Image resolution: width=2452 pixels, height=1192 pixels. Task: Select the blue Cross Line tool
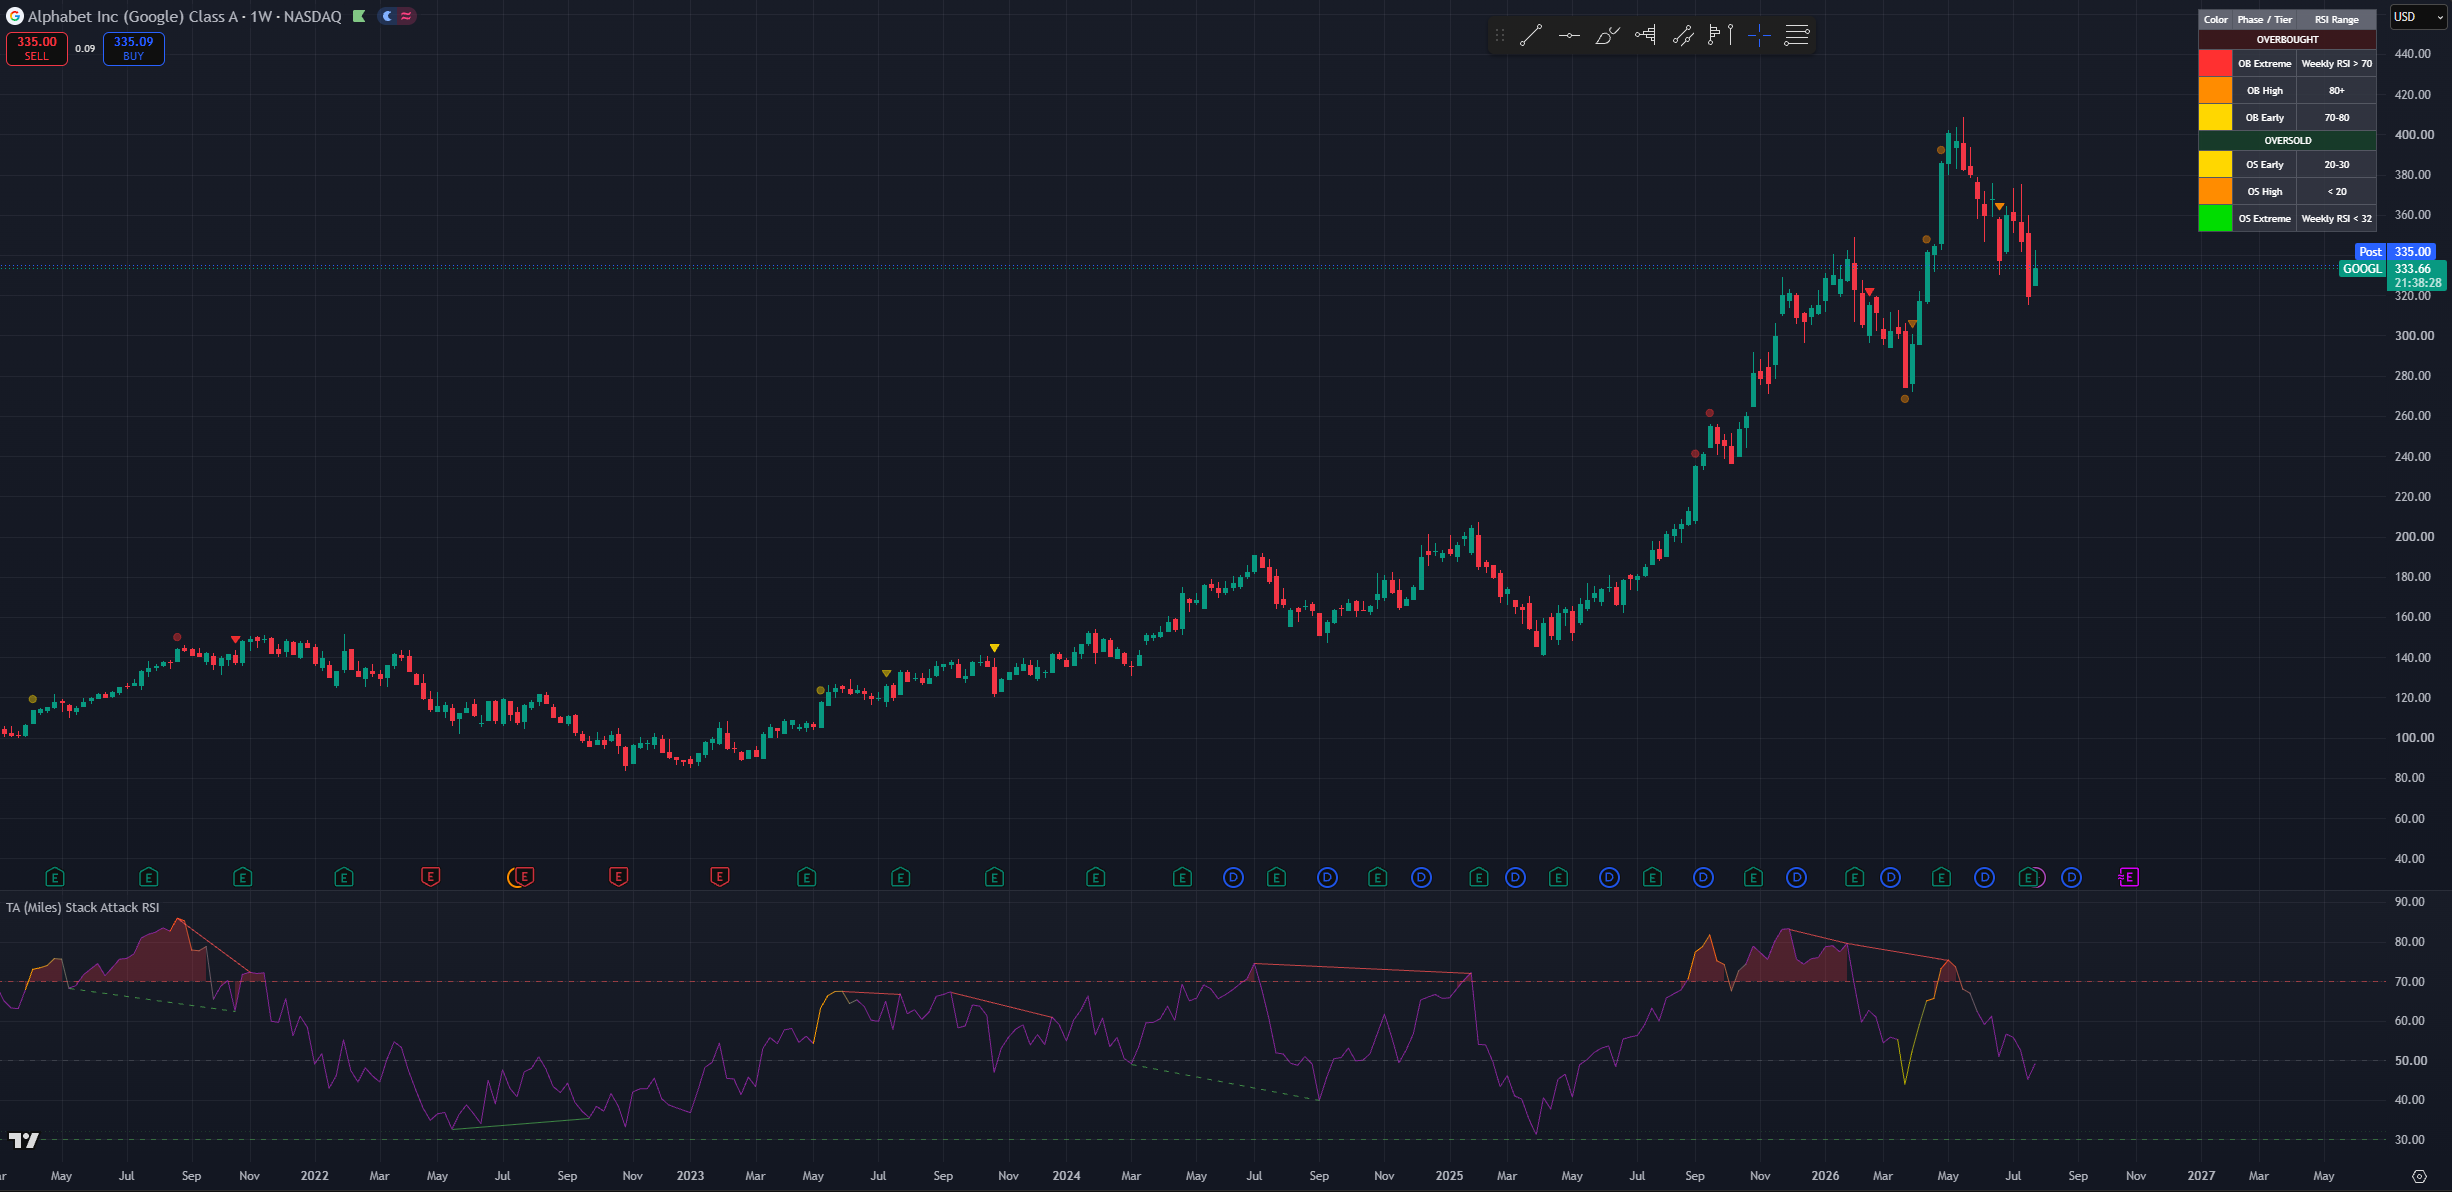(x=1759, y=36)
